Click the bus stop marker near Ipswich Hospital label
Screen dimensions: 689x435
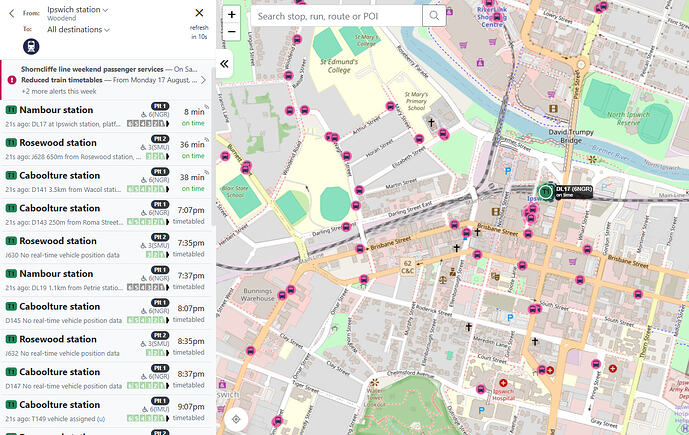tap(481, 389)
